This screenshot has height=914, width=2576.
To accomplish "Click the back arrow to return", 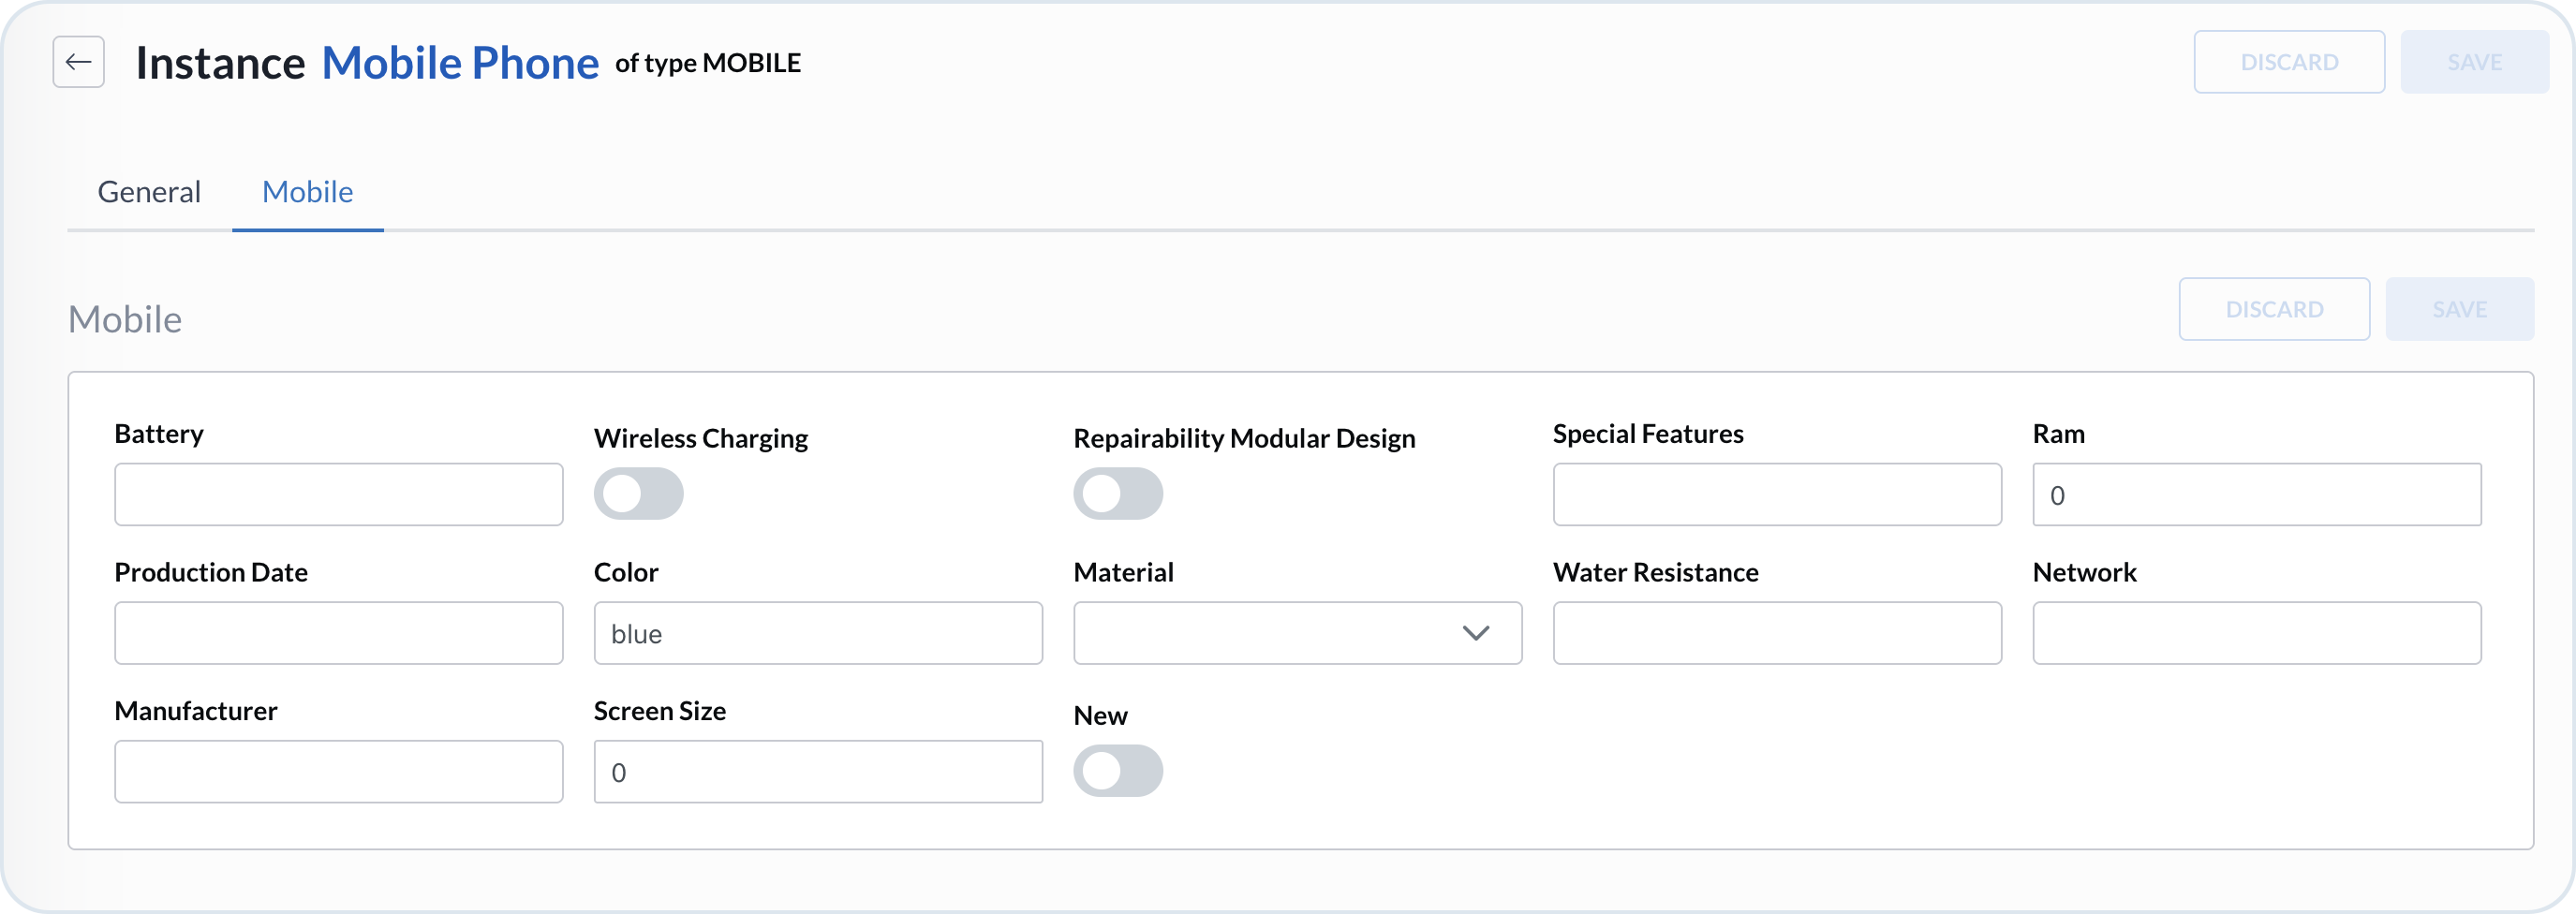I will coord(78,62).
